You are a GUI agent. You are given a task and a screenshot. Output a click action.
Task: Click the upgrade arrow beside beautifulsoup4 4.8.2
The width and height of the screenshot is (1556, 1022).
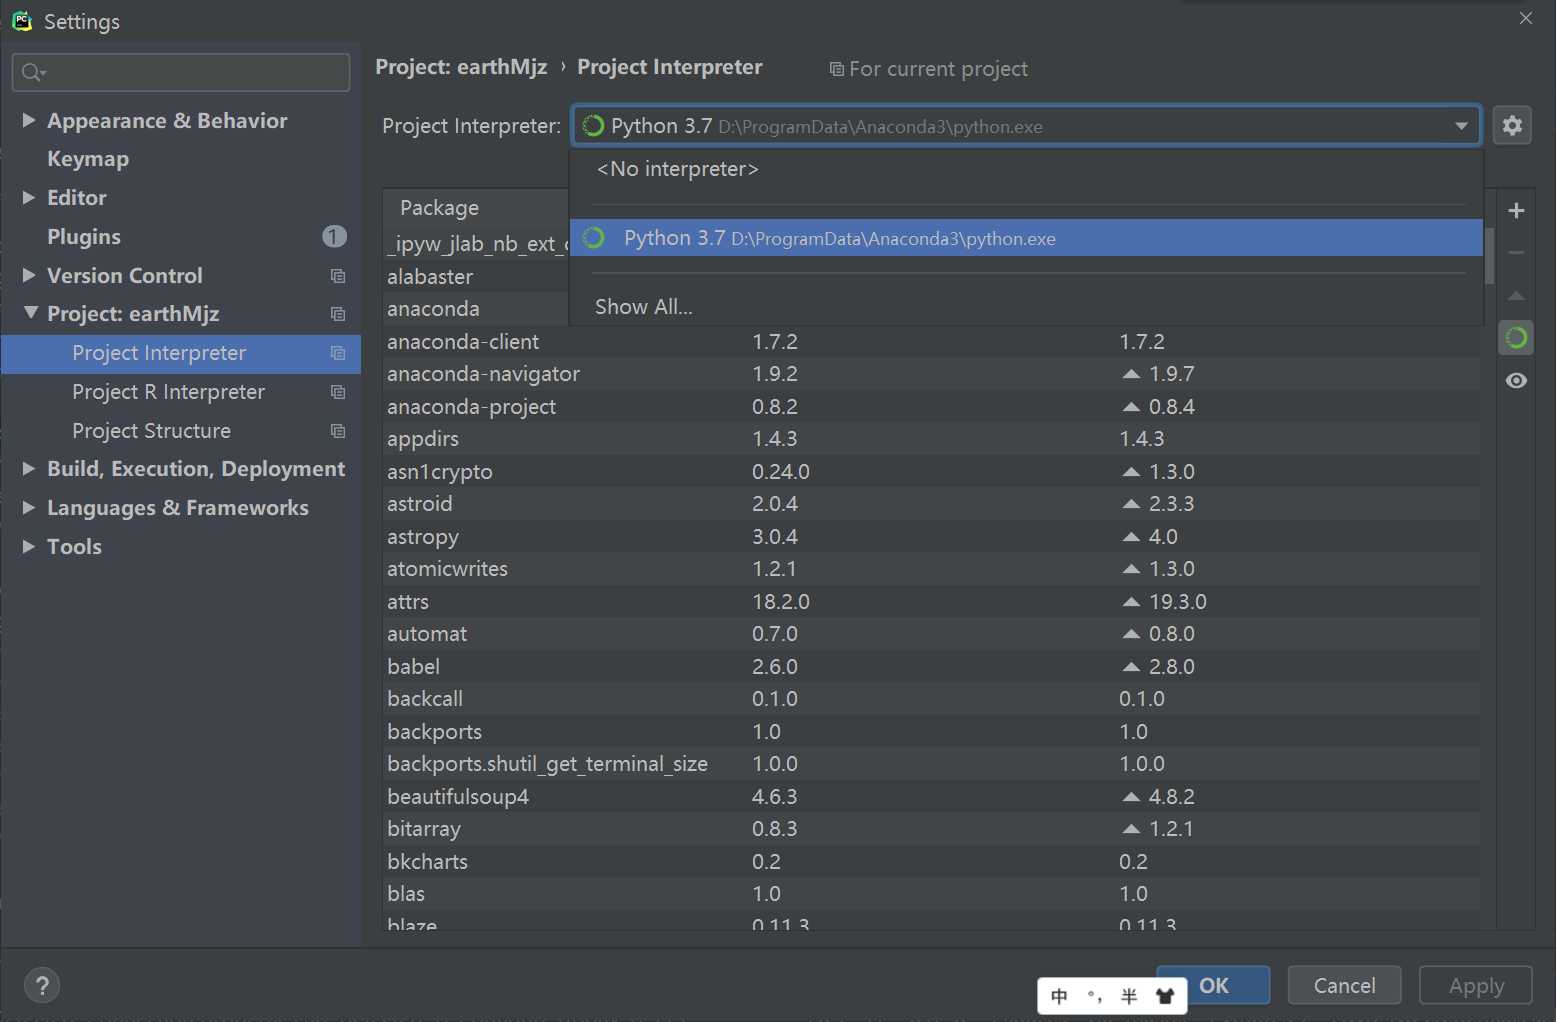point(1131,797)
